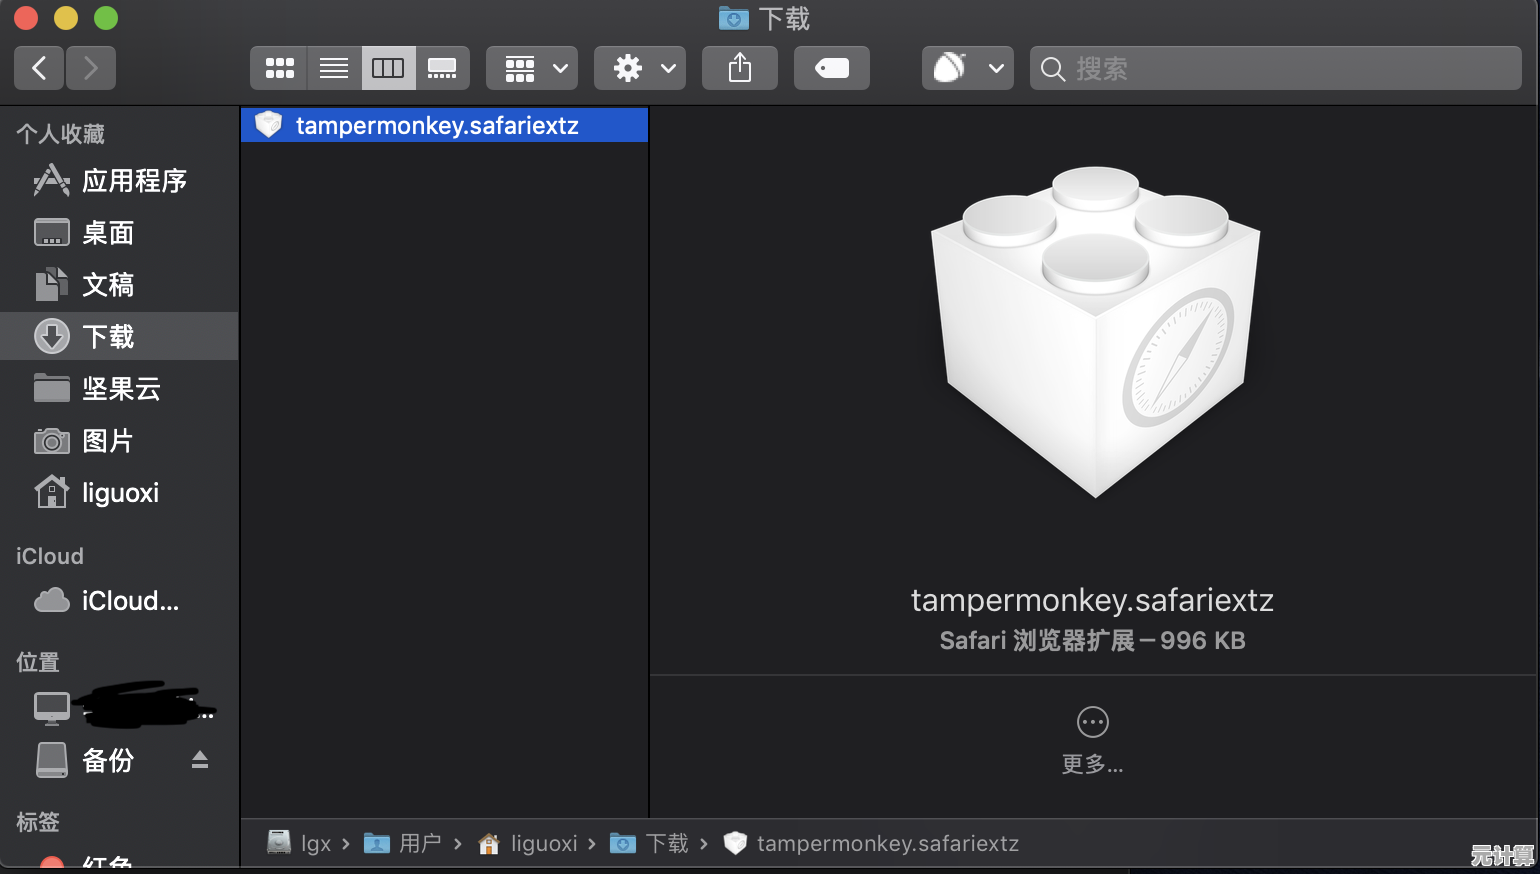Switch to gallery view
1540x874 pixels.
442,68
